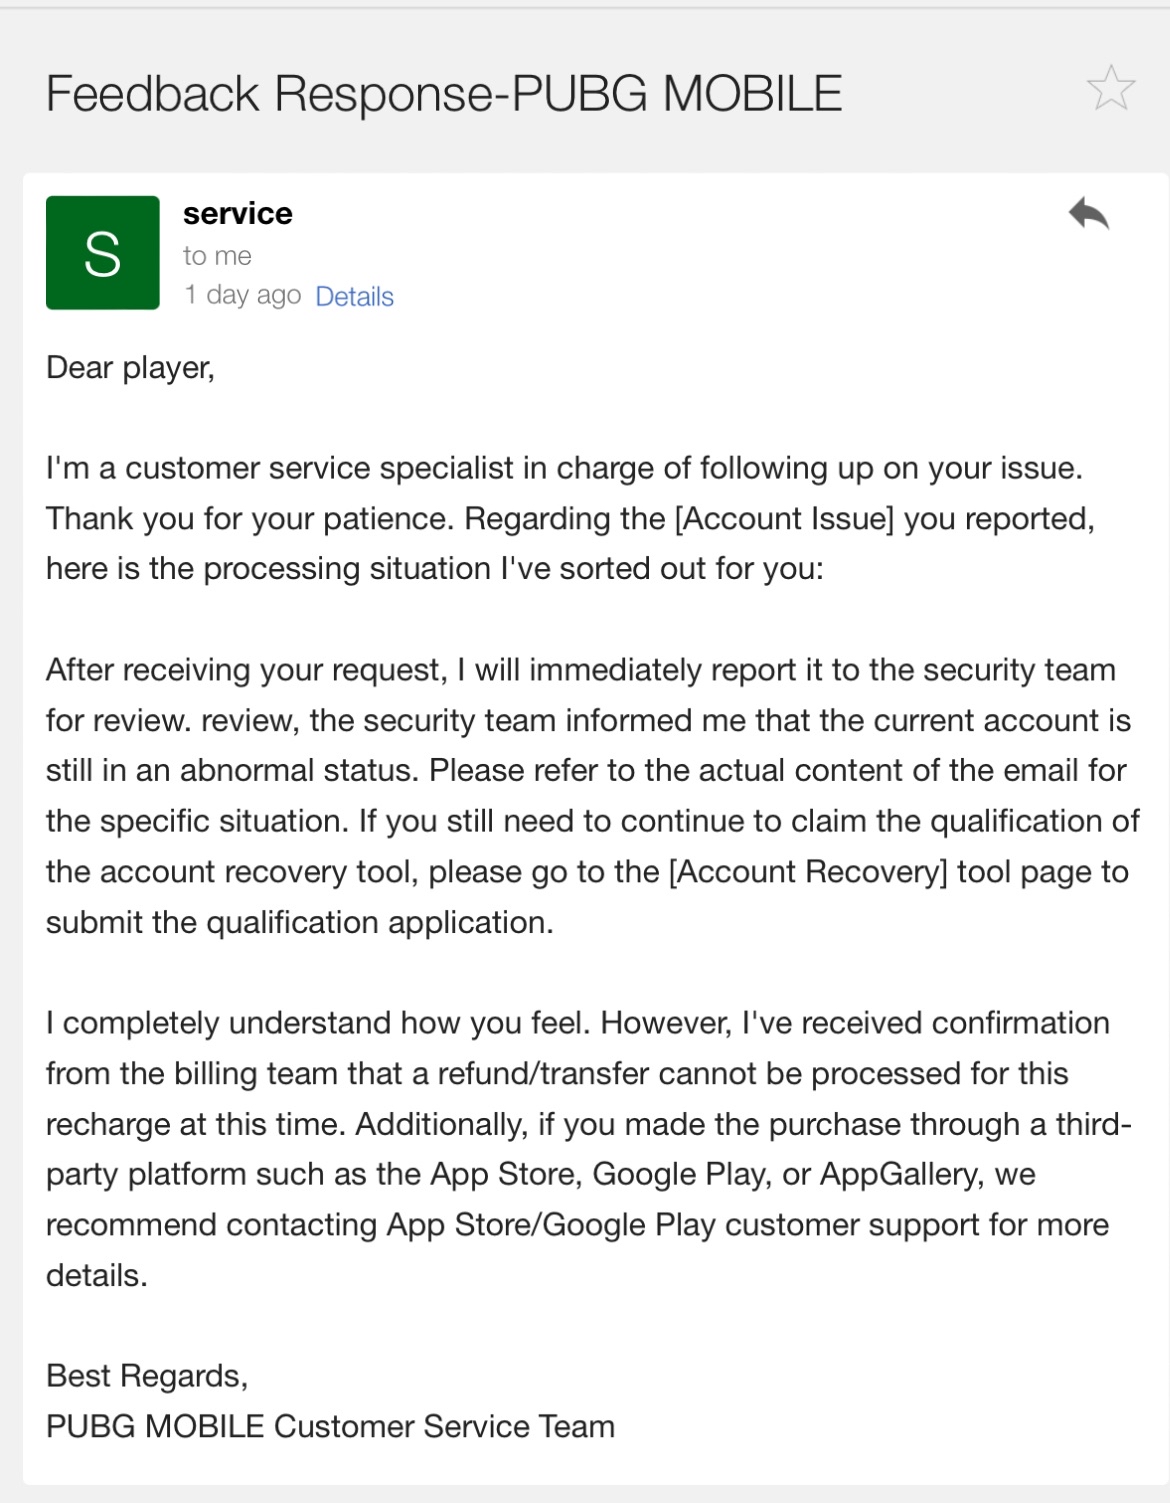Screen dimensions: 1170x1503
Task: Click "submit the qualification application" line
Action: [299, 923]
